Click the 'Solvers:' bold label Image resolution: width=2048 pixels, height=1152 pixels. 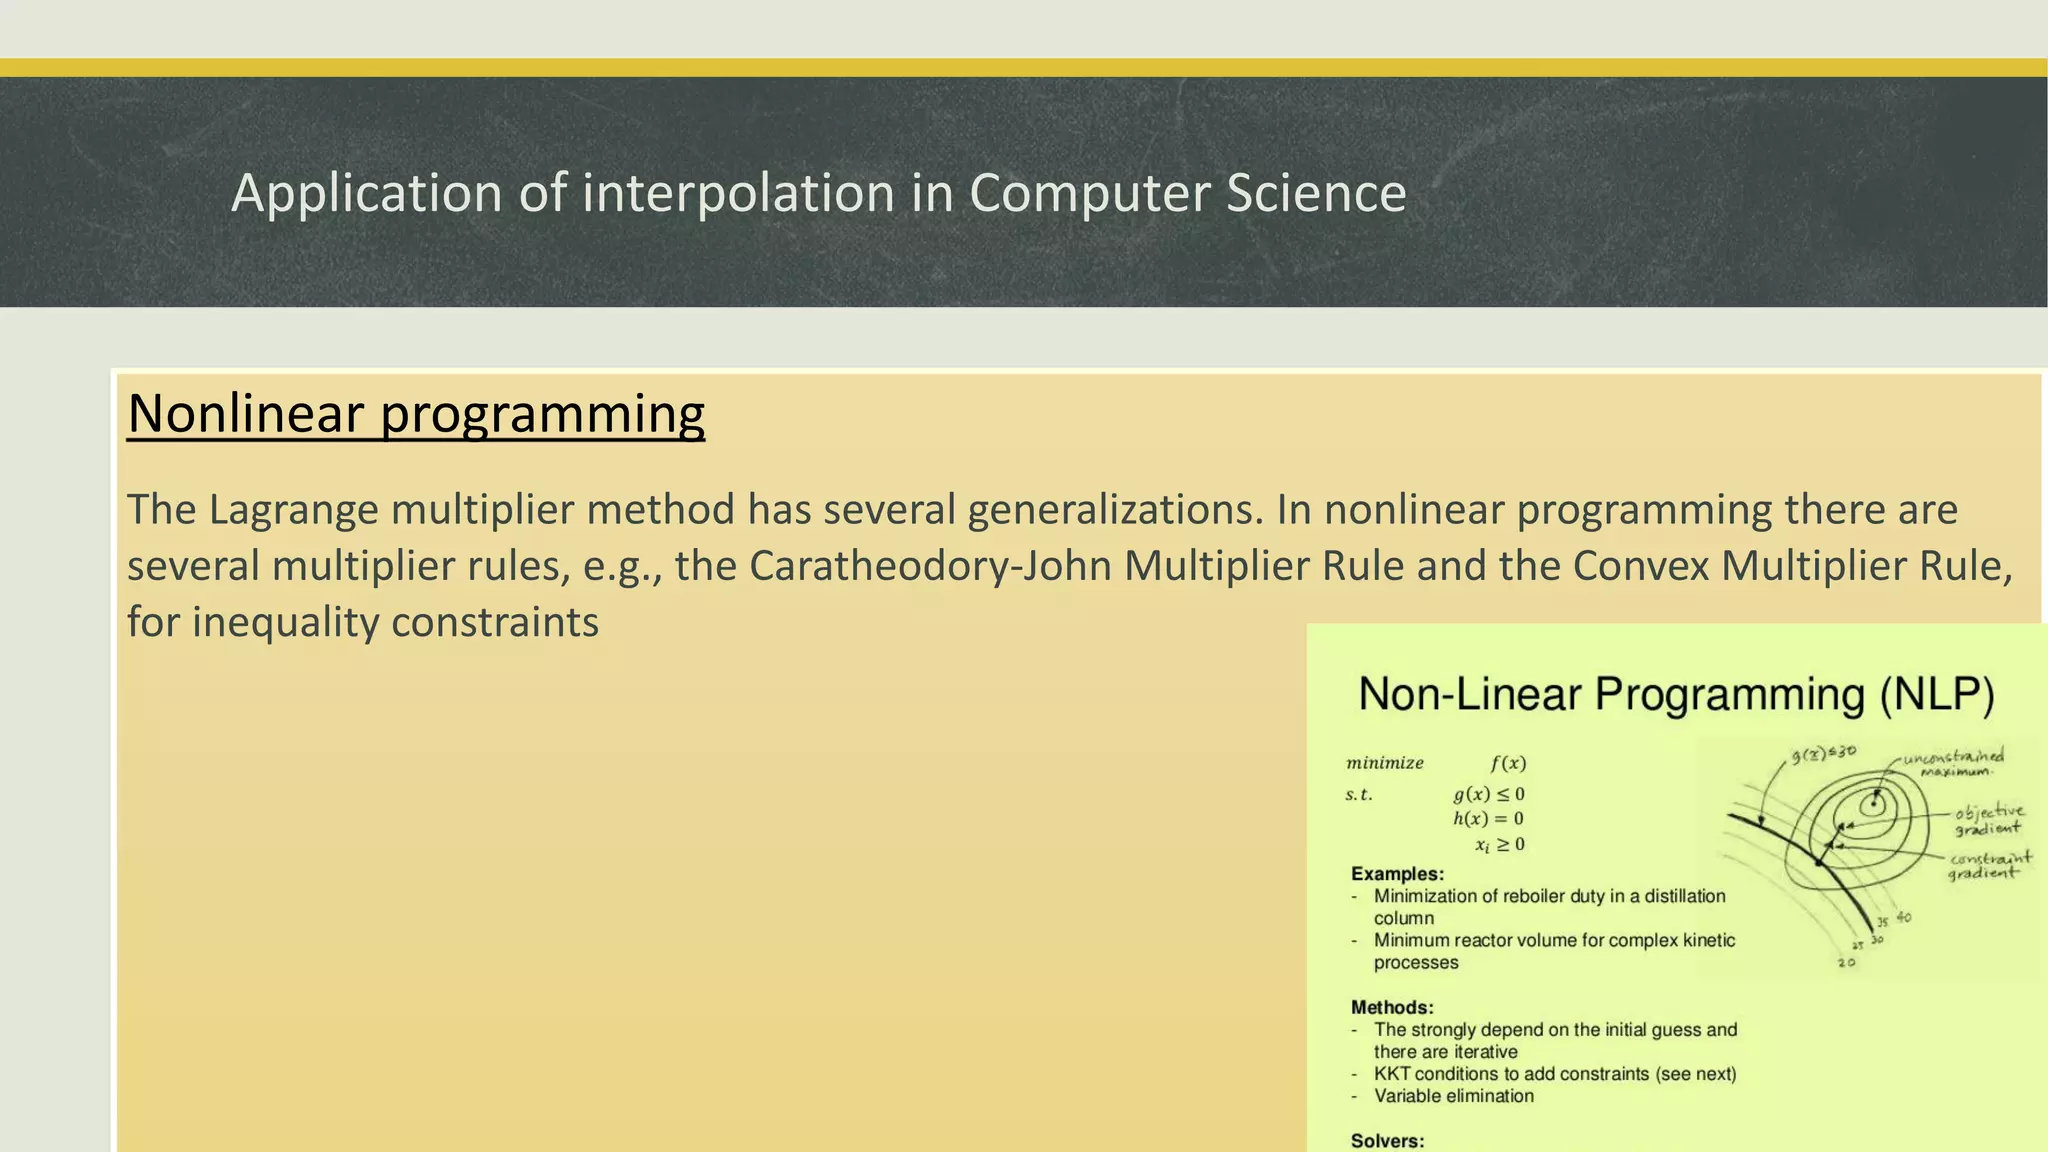(x=1387, y=1141)
